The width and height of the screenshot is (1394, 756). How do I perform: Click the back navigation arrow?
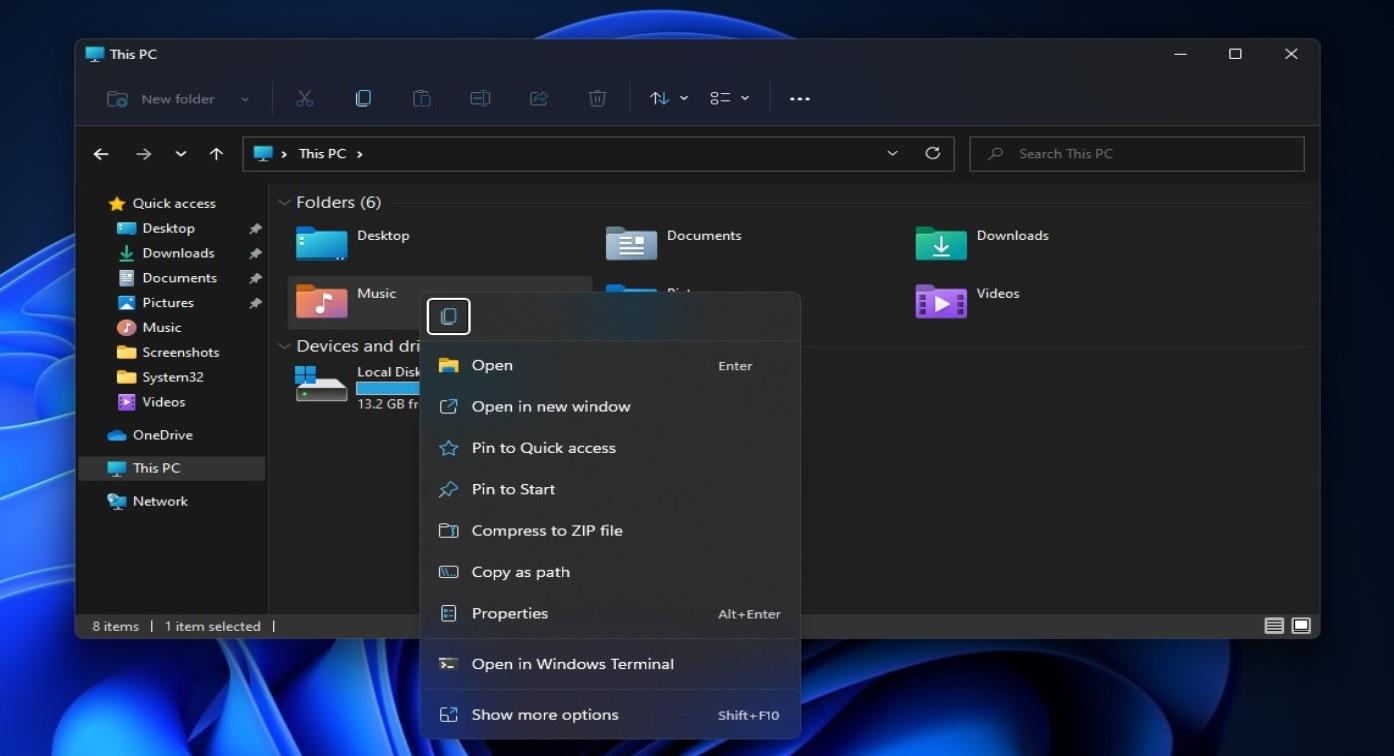point(101,154)
